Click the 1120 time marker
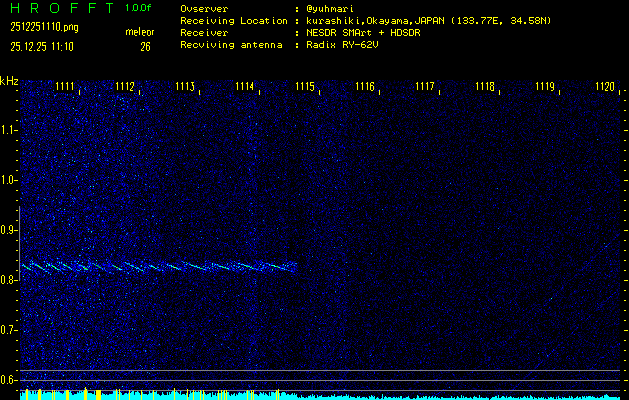 [x=605, y=87]
